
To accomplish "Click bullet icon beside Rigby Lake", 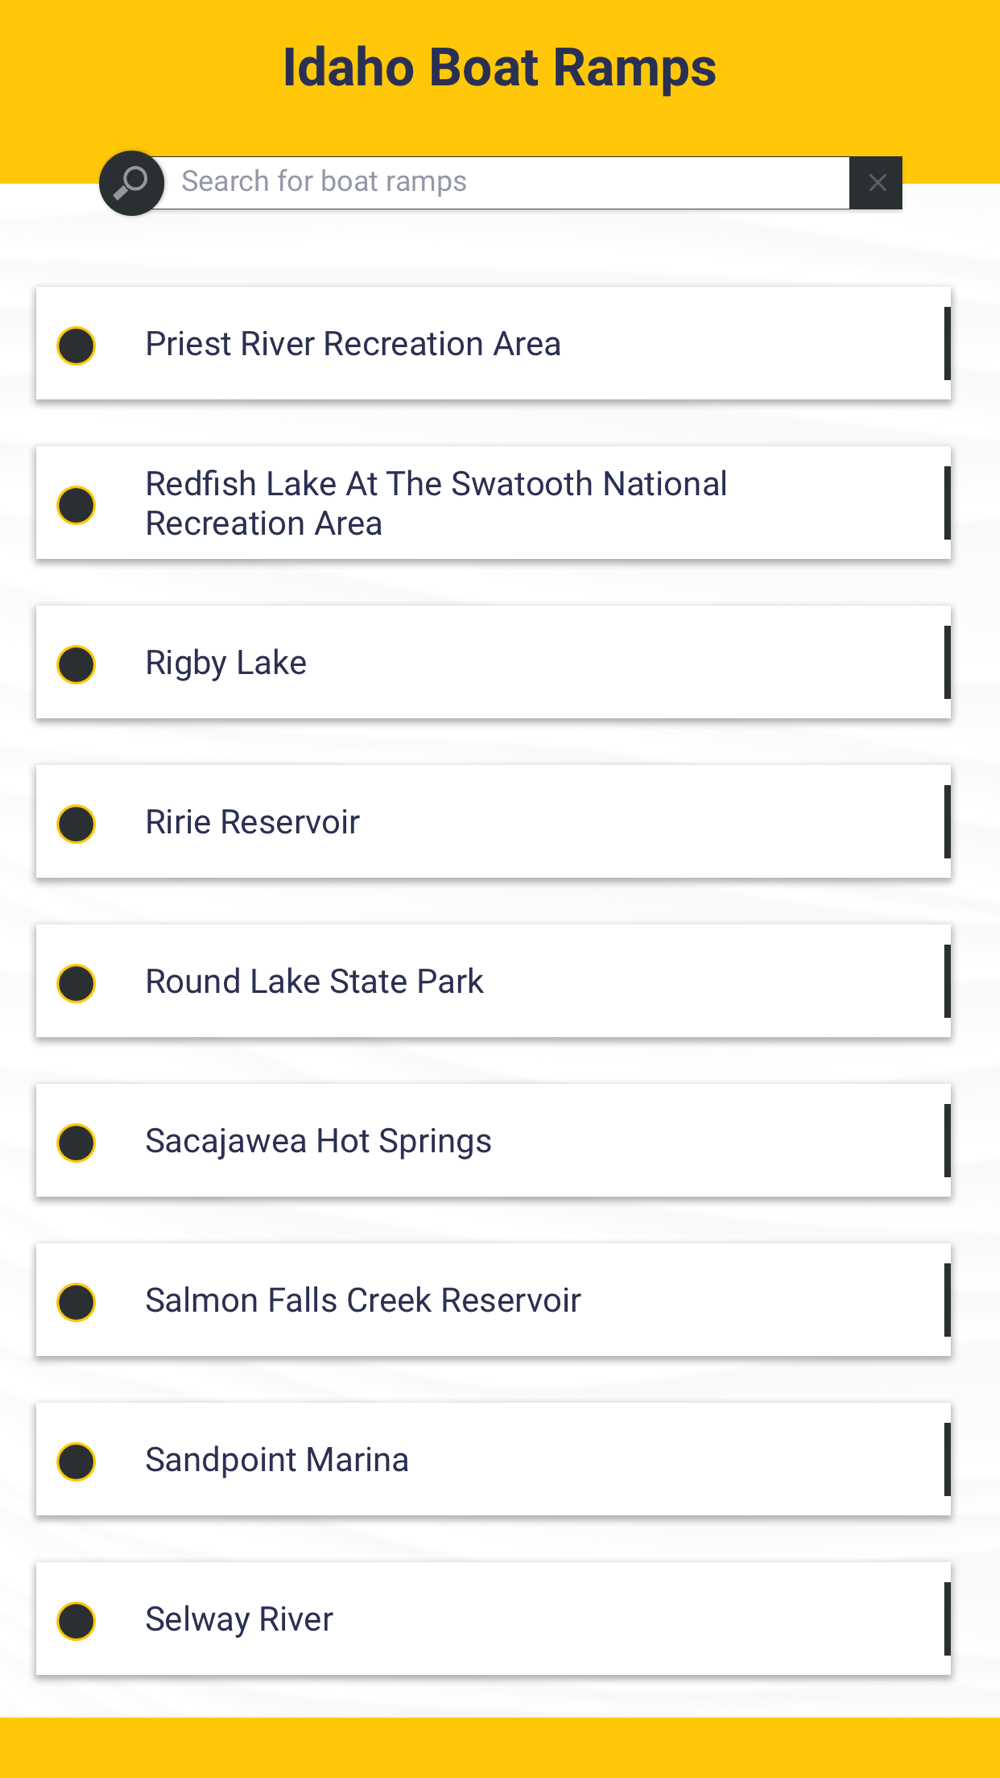I will click(x=76, y=665).
